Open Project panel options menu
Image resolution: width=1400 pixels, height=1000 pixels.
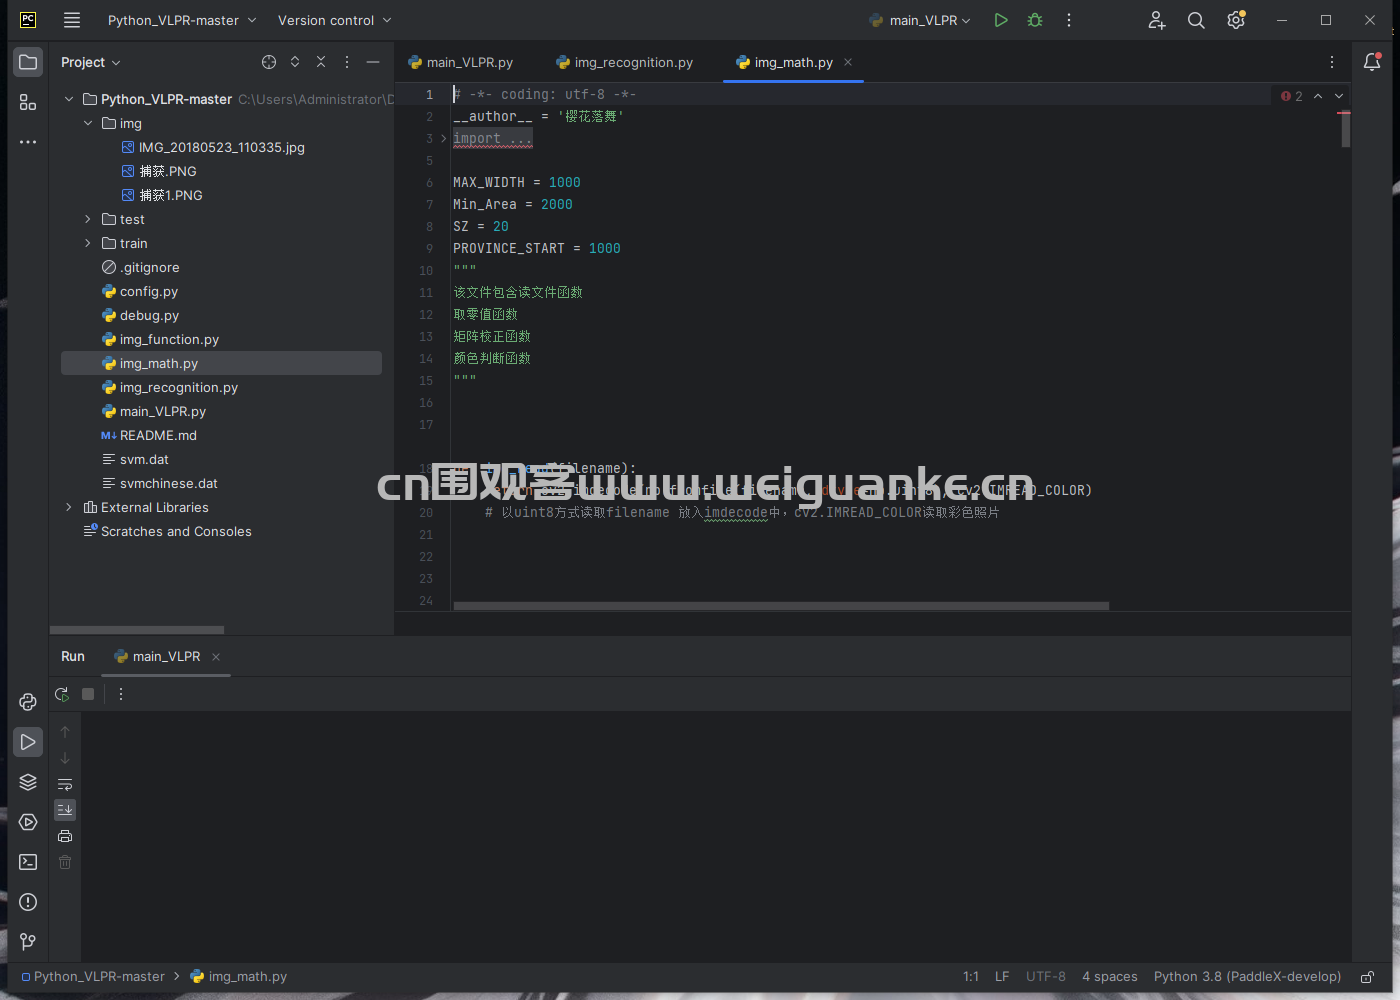[347, 62]
